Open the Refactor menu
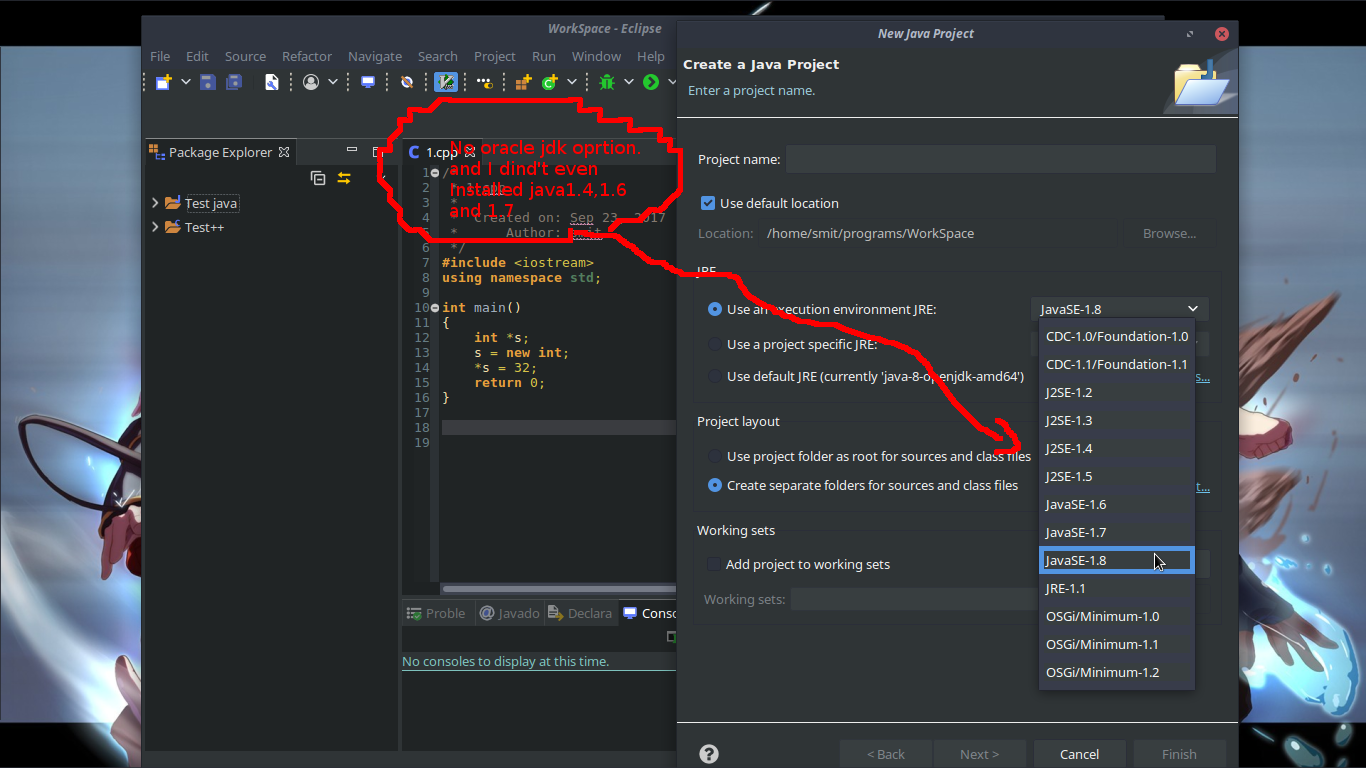 point(307,56)
